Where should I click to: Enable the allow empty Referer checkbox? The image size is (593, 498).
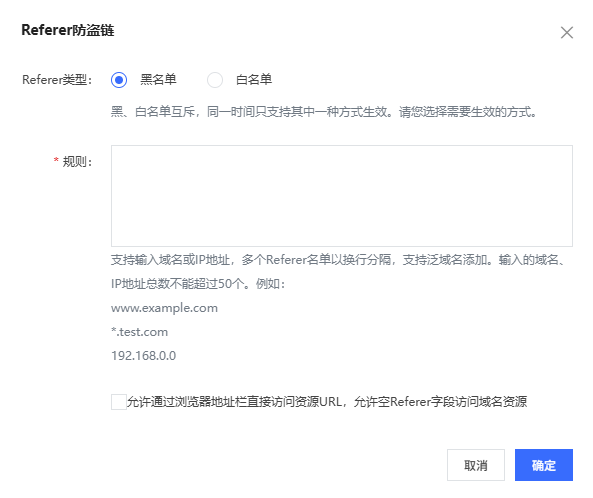(x=119, y=402)
